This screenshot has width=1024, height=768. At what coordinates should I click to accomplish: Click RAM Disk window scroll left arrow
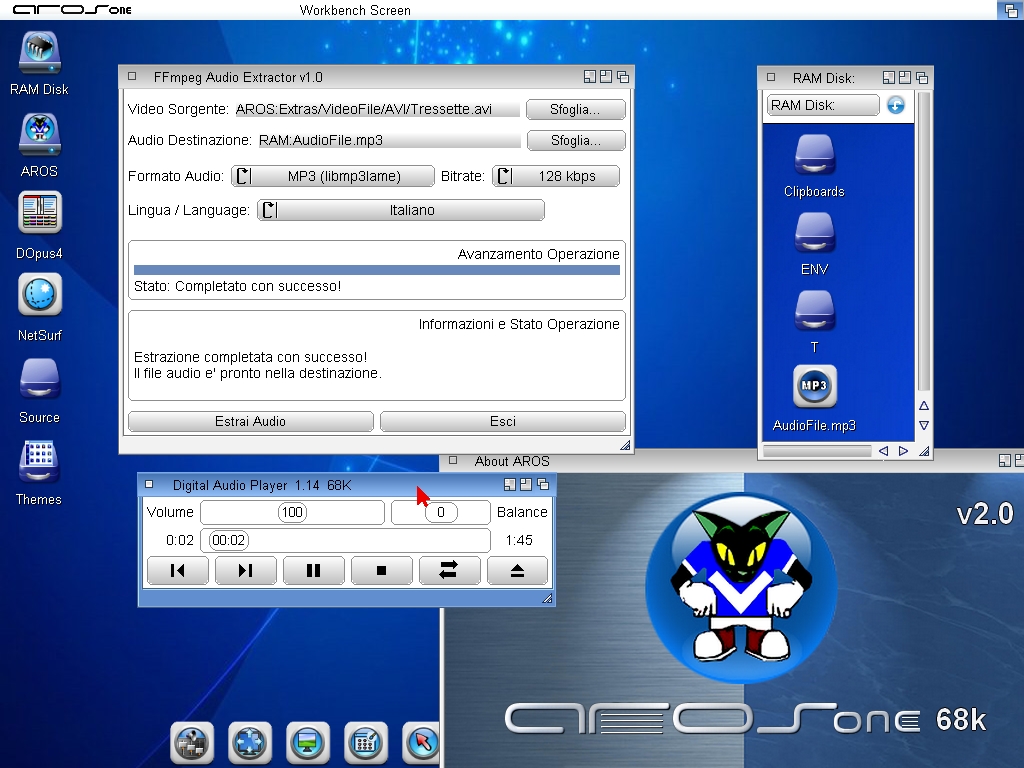pyautogui.click(x=884, y=451)
